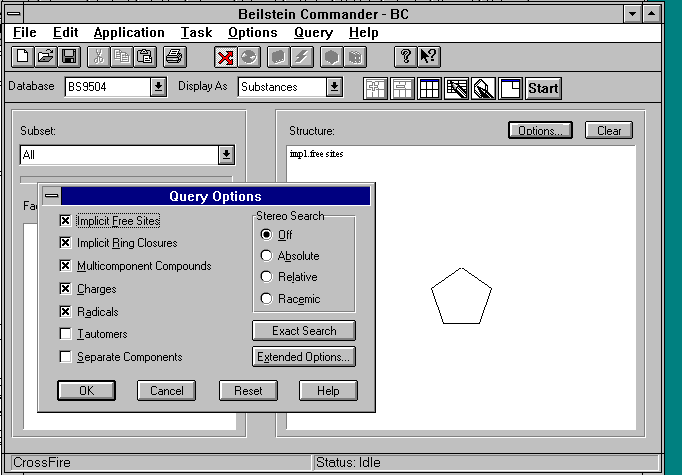Image resolution: width=682 pixels, height=475 pixels.
Task: Expand the Subset All dropdown
Action: 226,155
